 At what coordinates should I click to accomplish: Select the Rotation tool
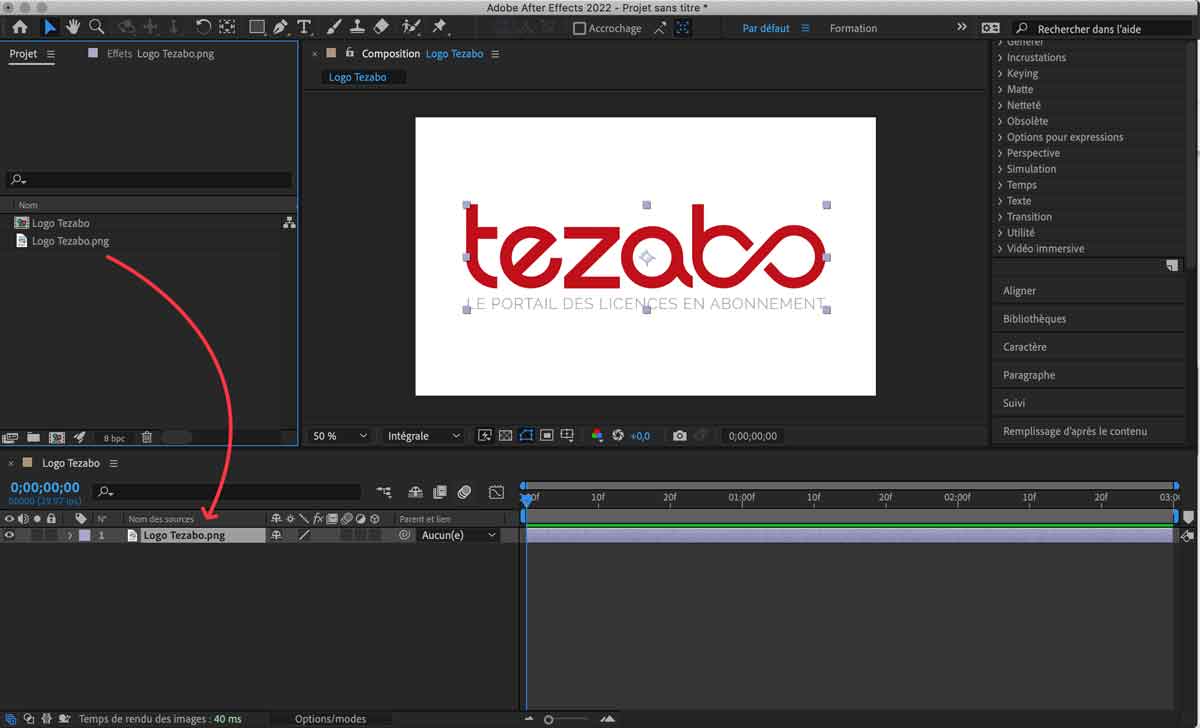(203, 27)
